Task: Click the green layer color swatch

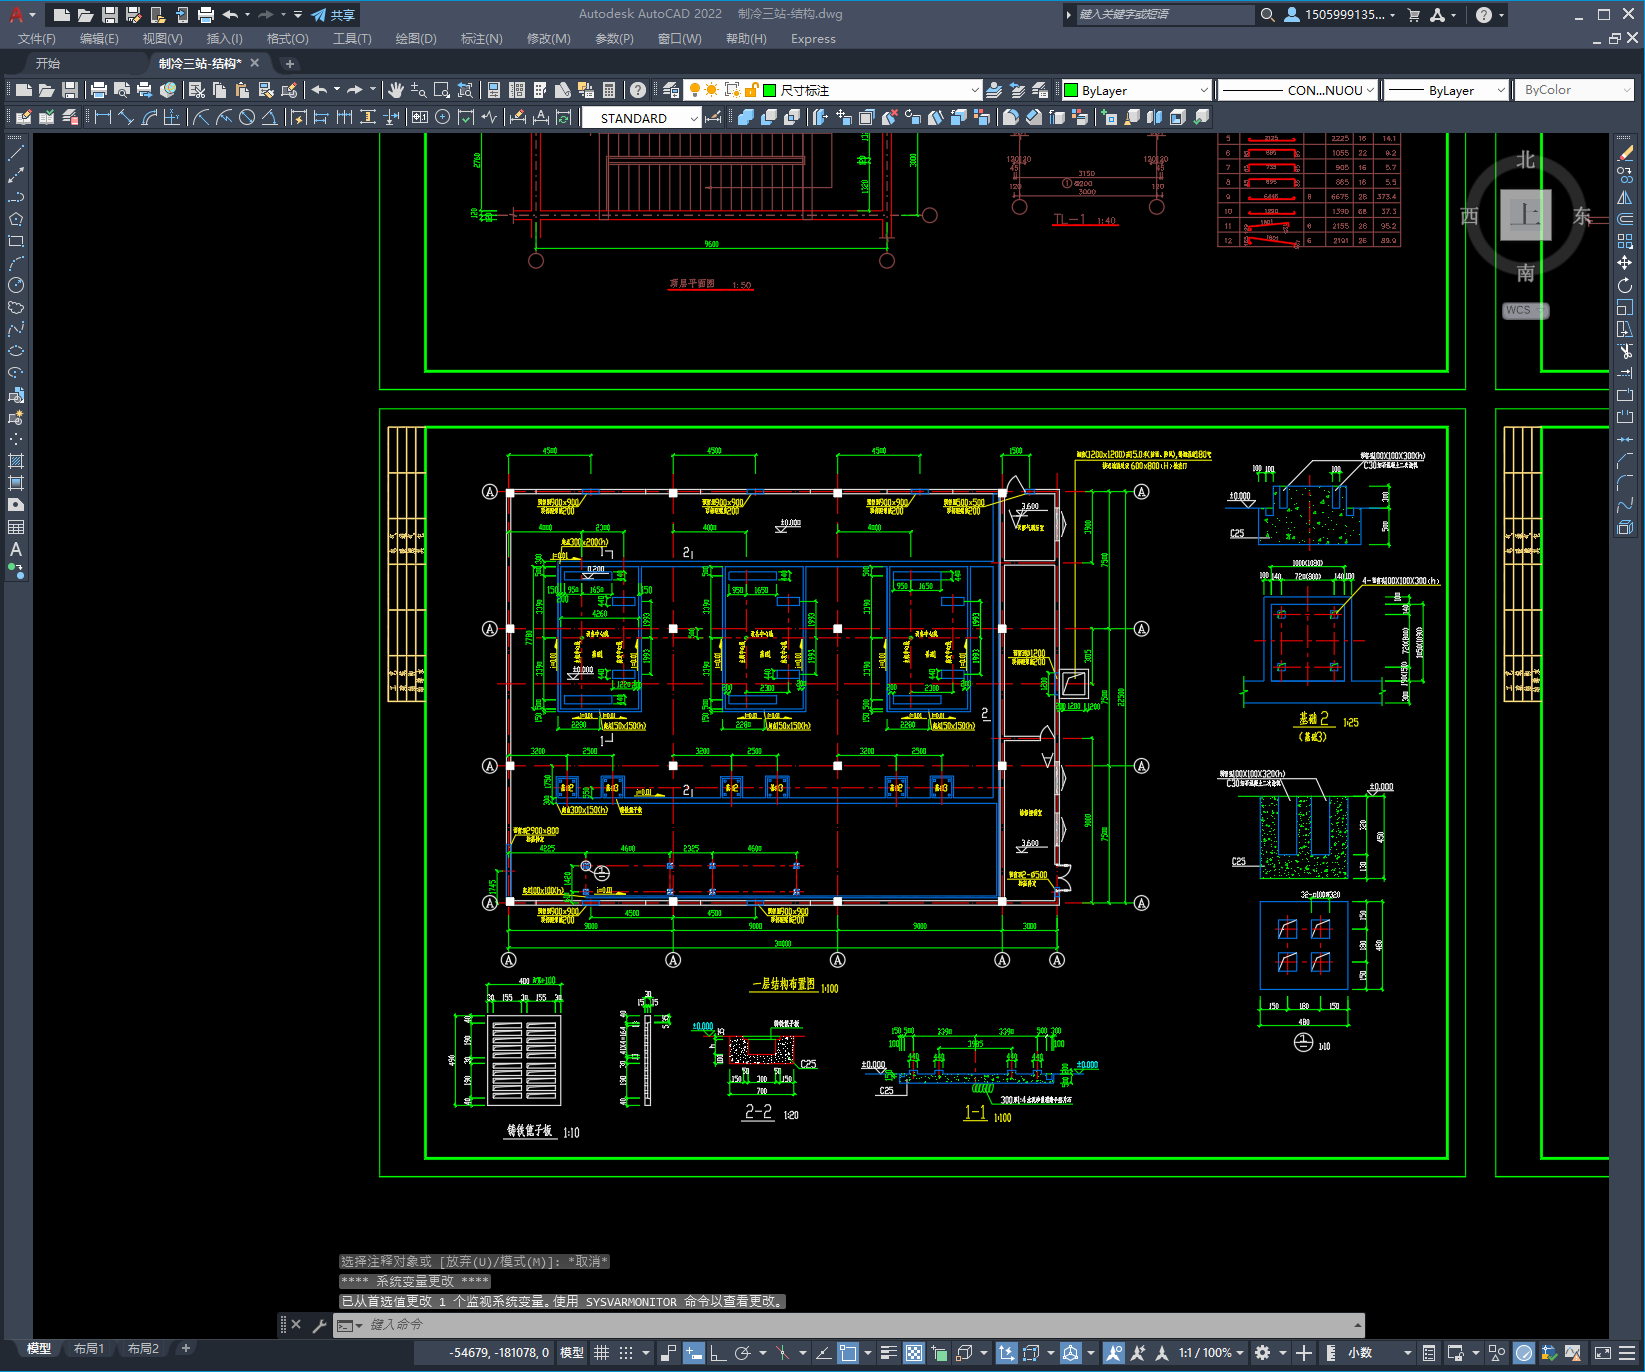Action: tap(770, 90)
